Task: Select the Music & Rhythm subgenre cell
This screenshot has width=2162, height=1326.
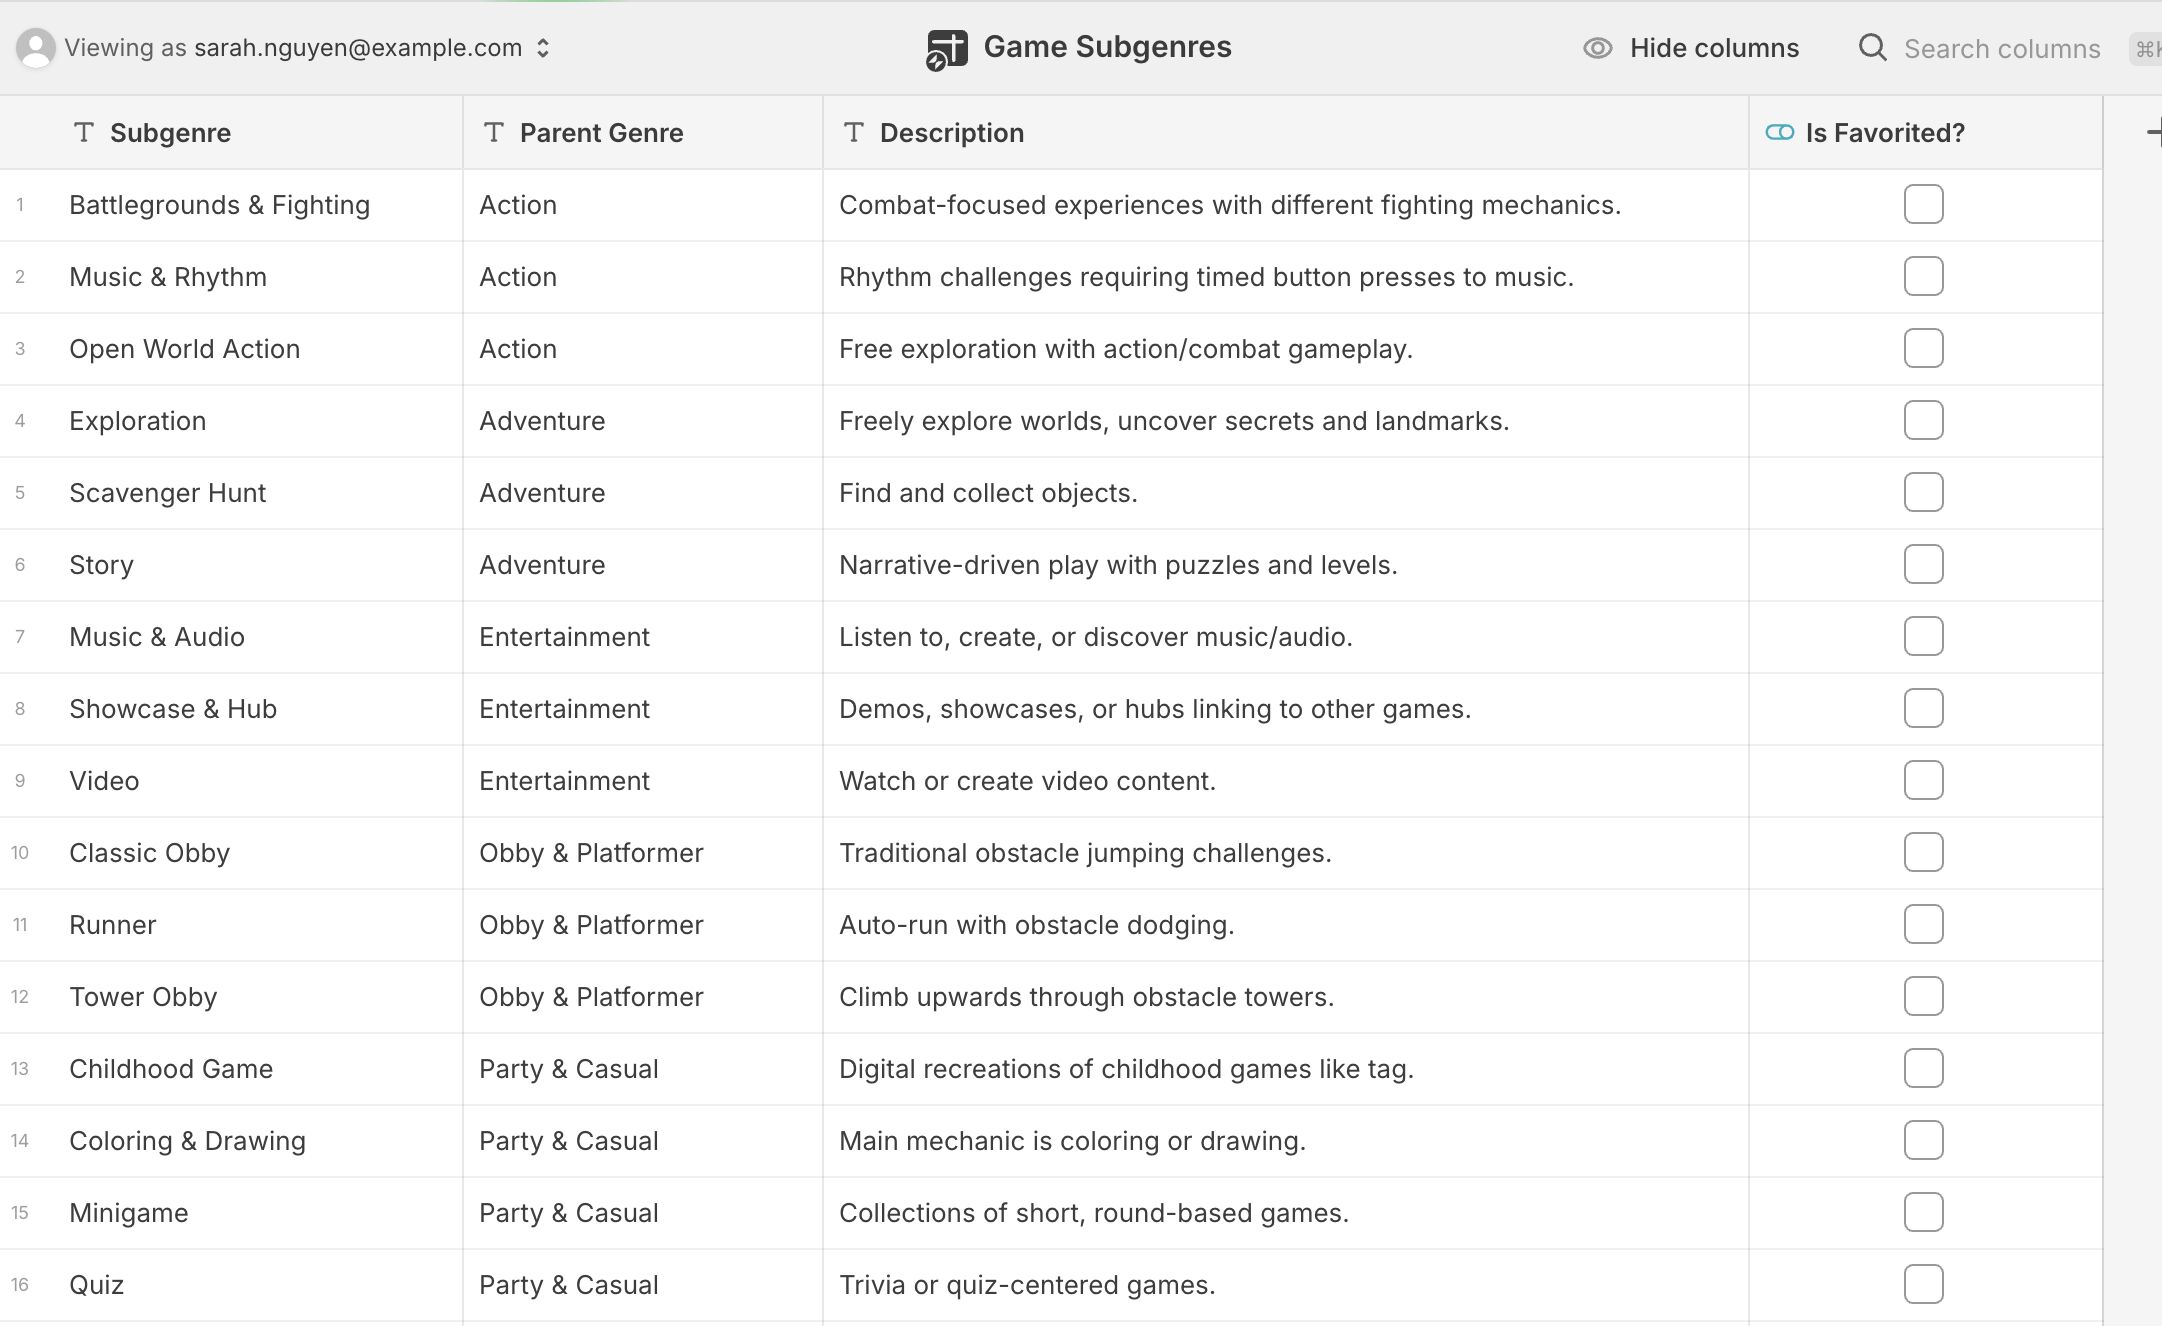Action: [168, 277]
